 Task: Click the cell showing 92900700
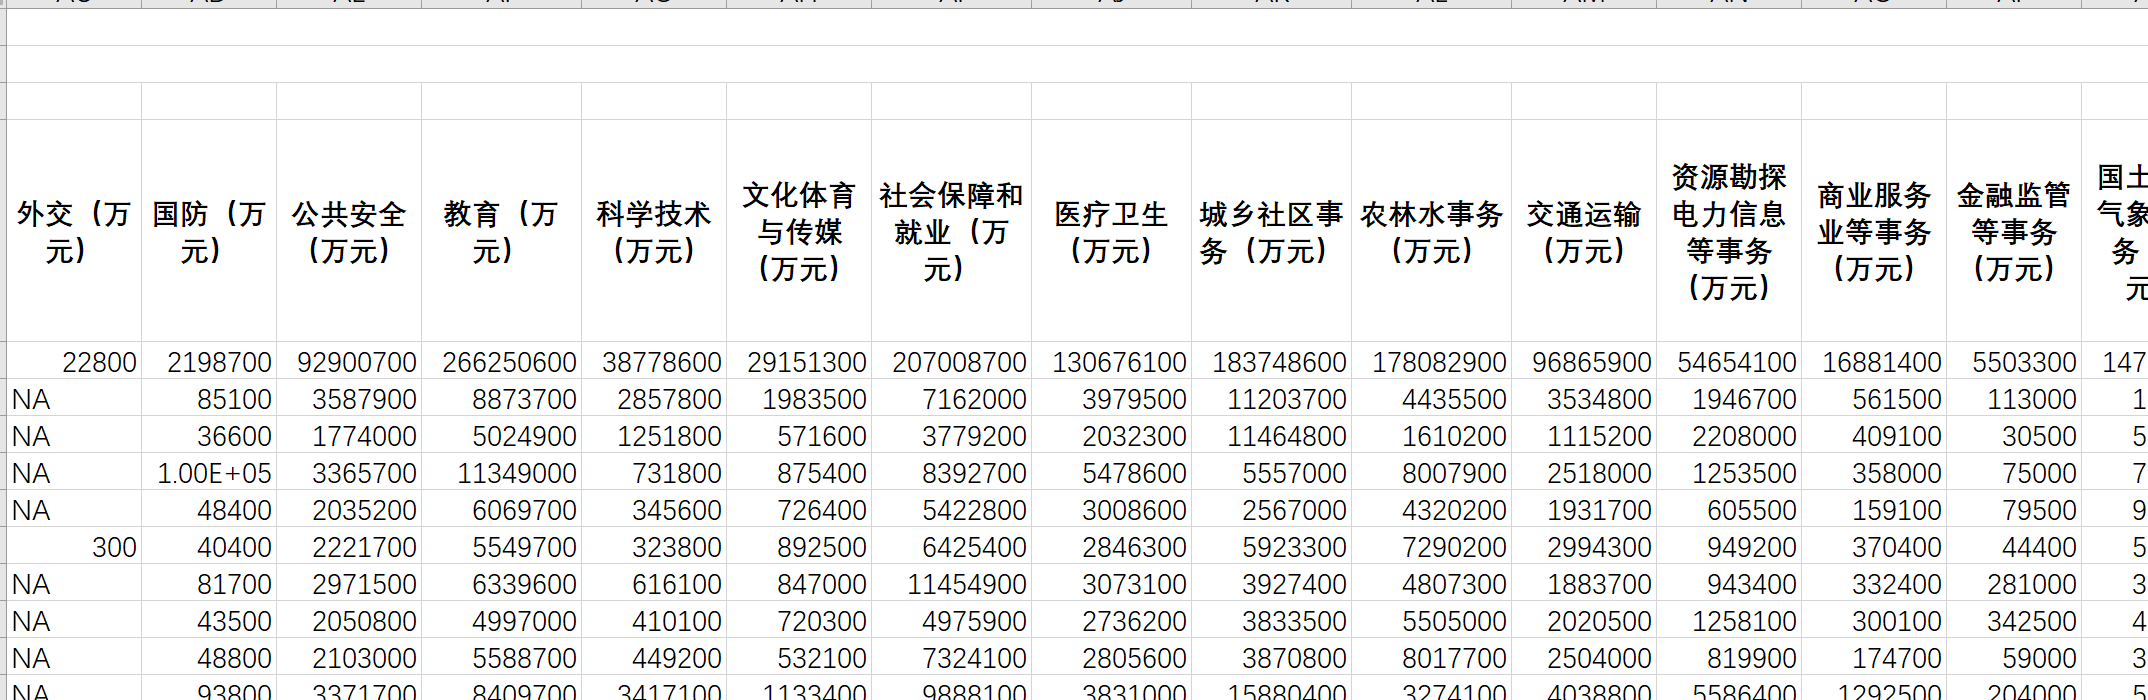point(349,361)
